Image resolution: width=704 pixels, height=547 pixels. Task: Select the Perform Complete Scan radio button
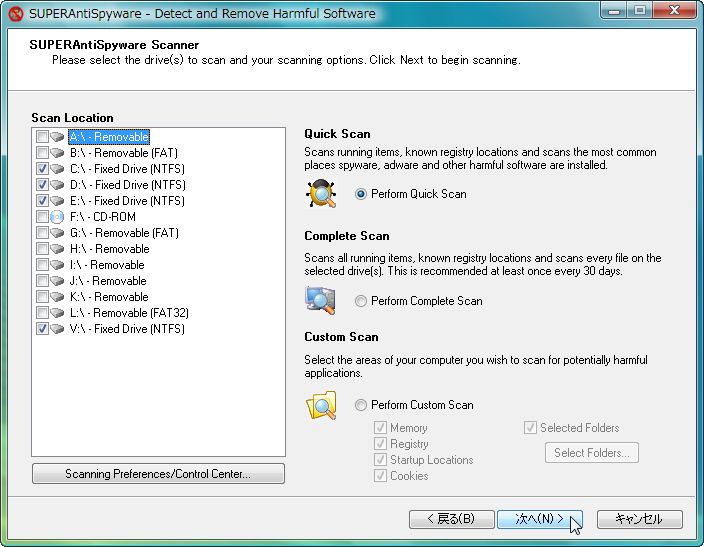click(x=361, y=301)
